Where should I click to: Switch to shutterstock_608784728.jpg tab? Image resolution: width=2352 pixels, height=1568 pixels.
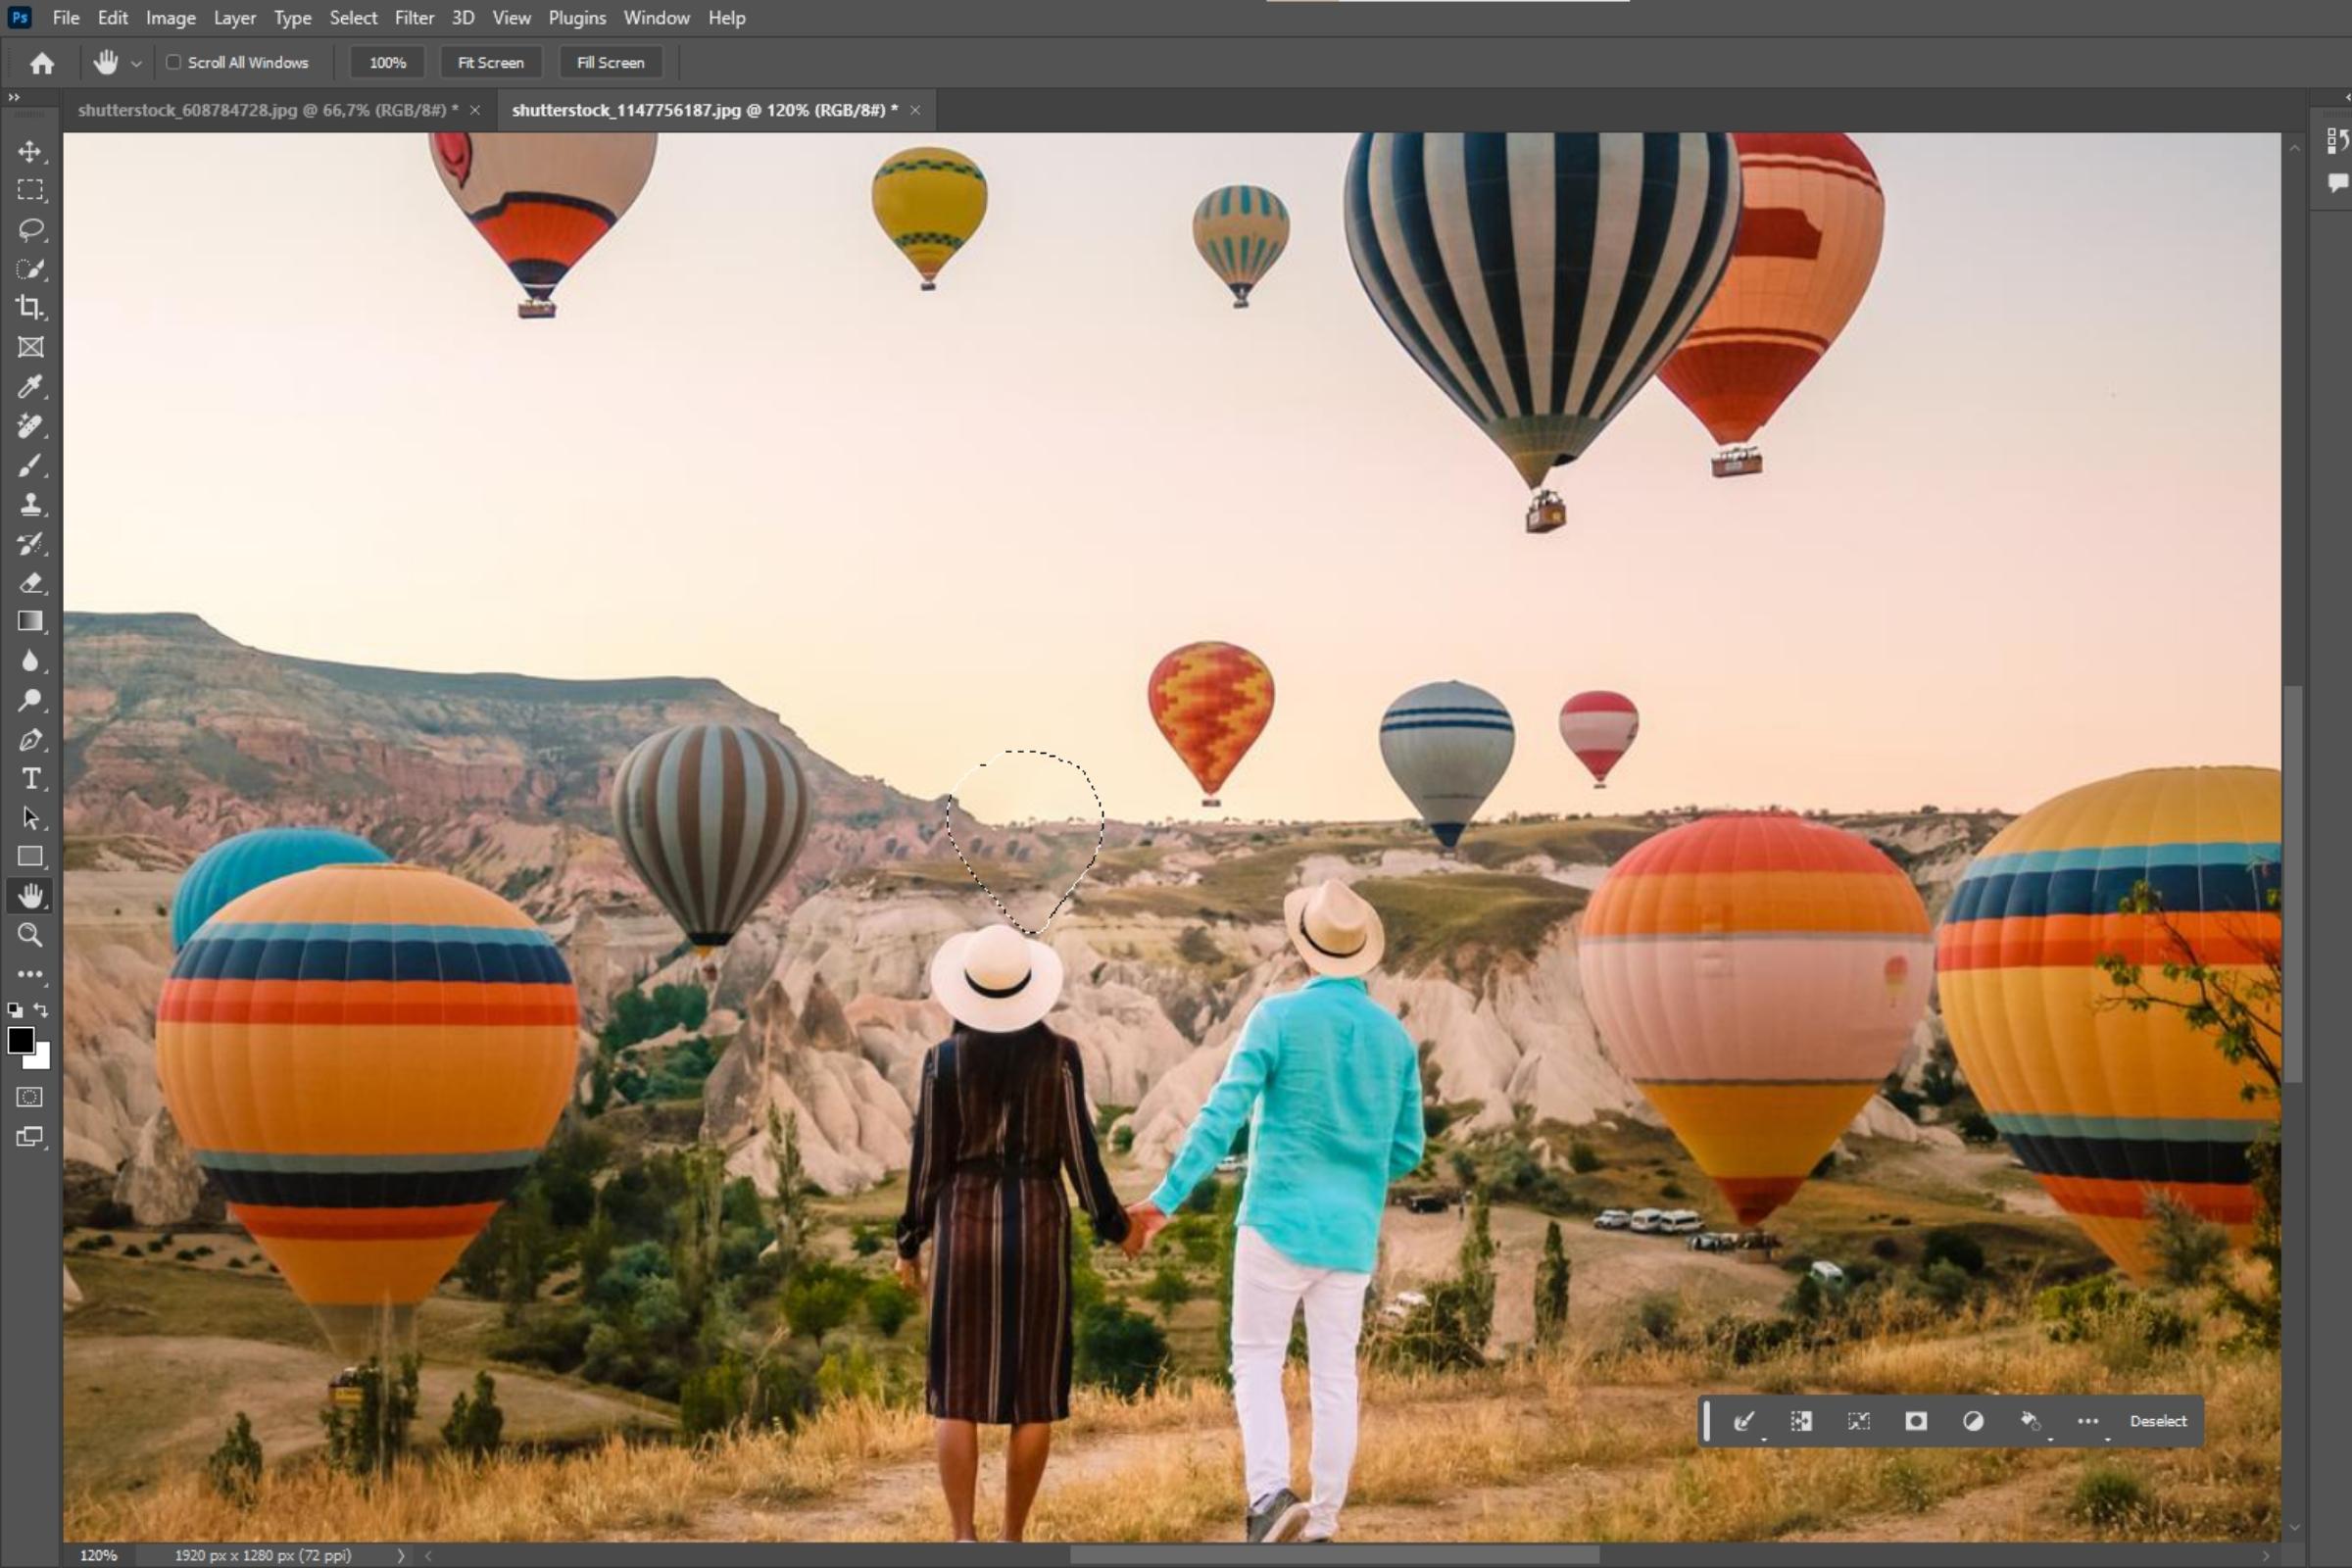[x=267, y=110]
